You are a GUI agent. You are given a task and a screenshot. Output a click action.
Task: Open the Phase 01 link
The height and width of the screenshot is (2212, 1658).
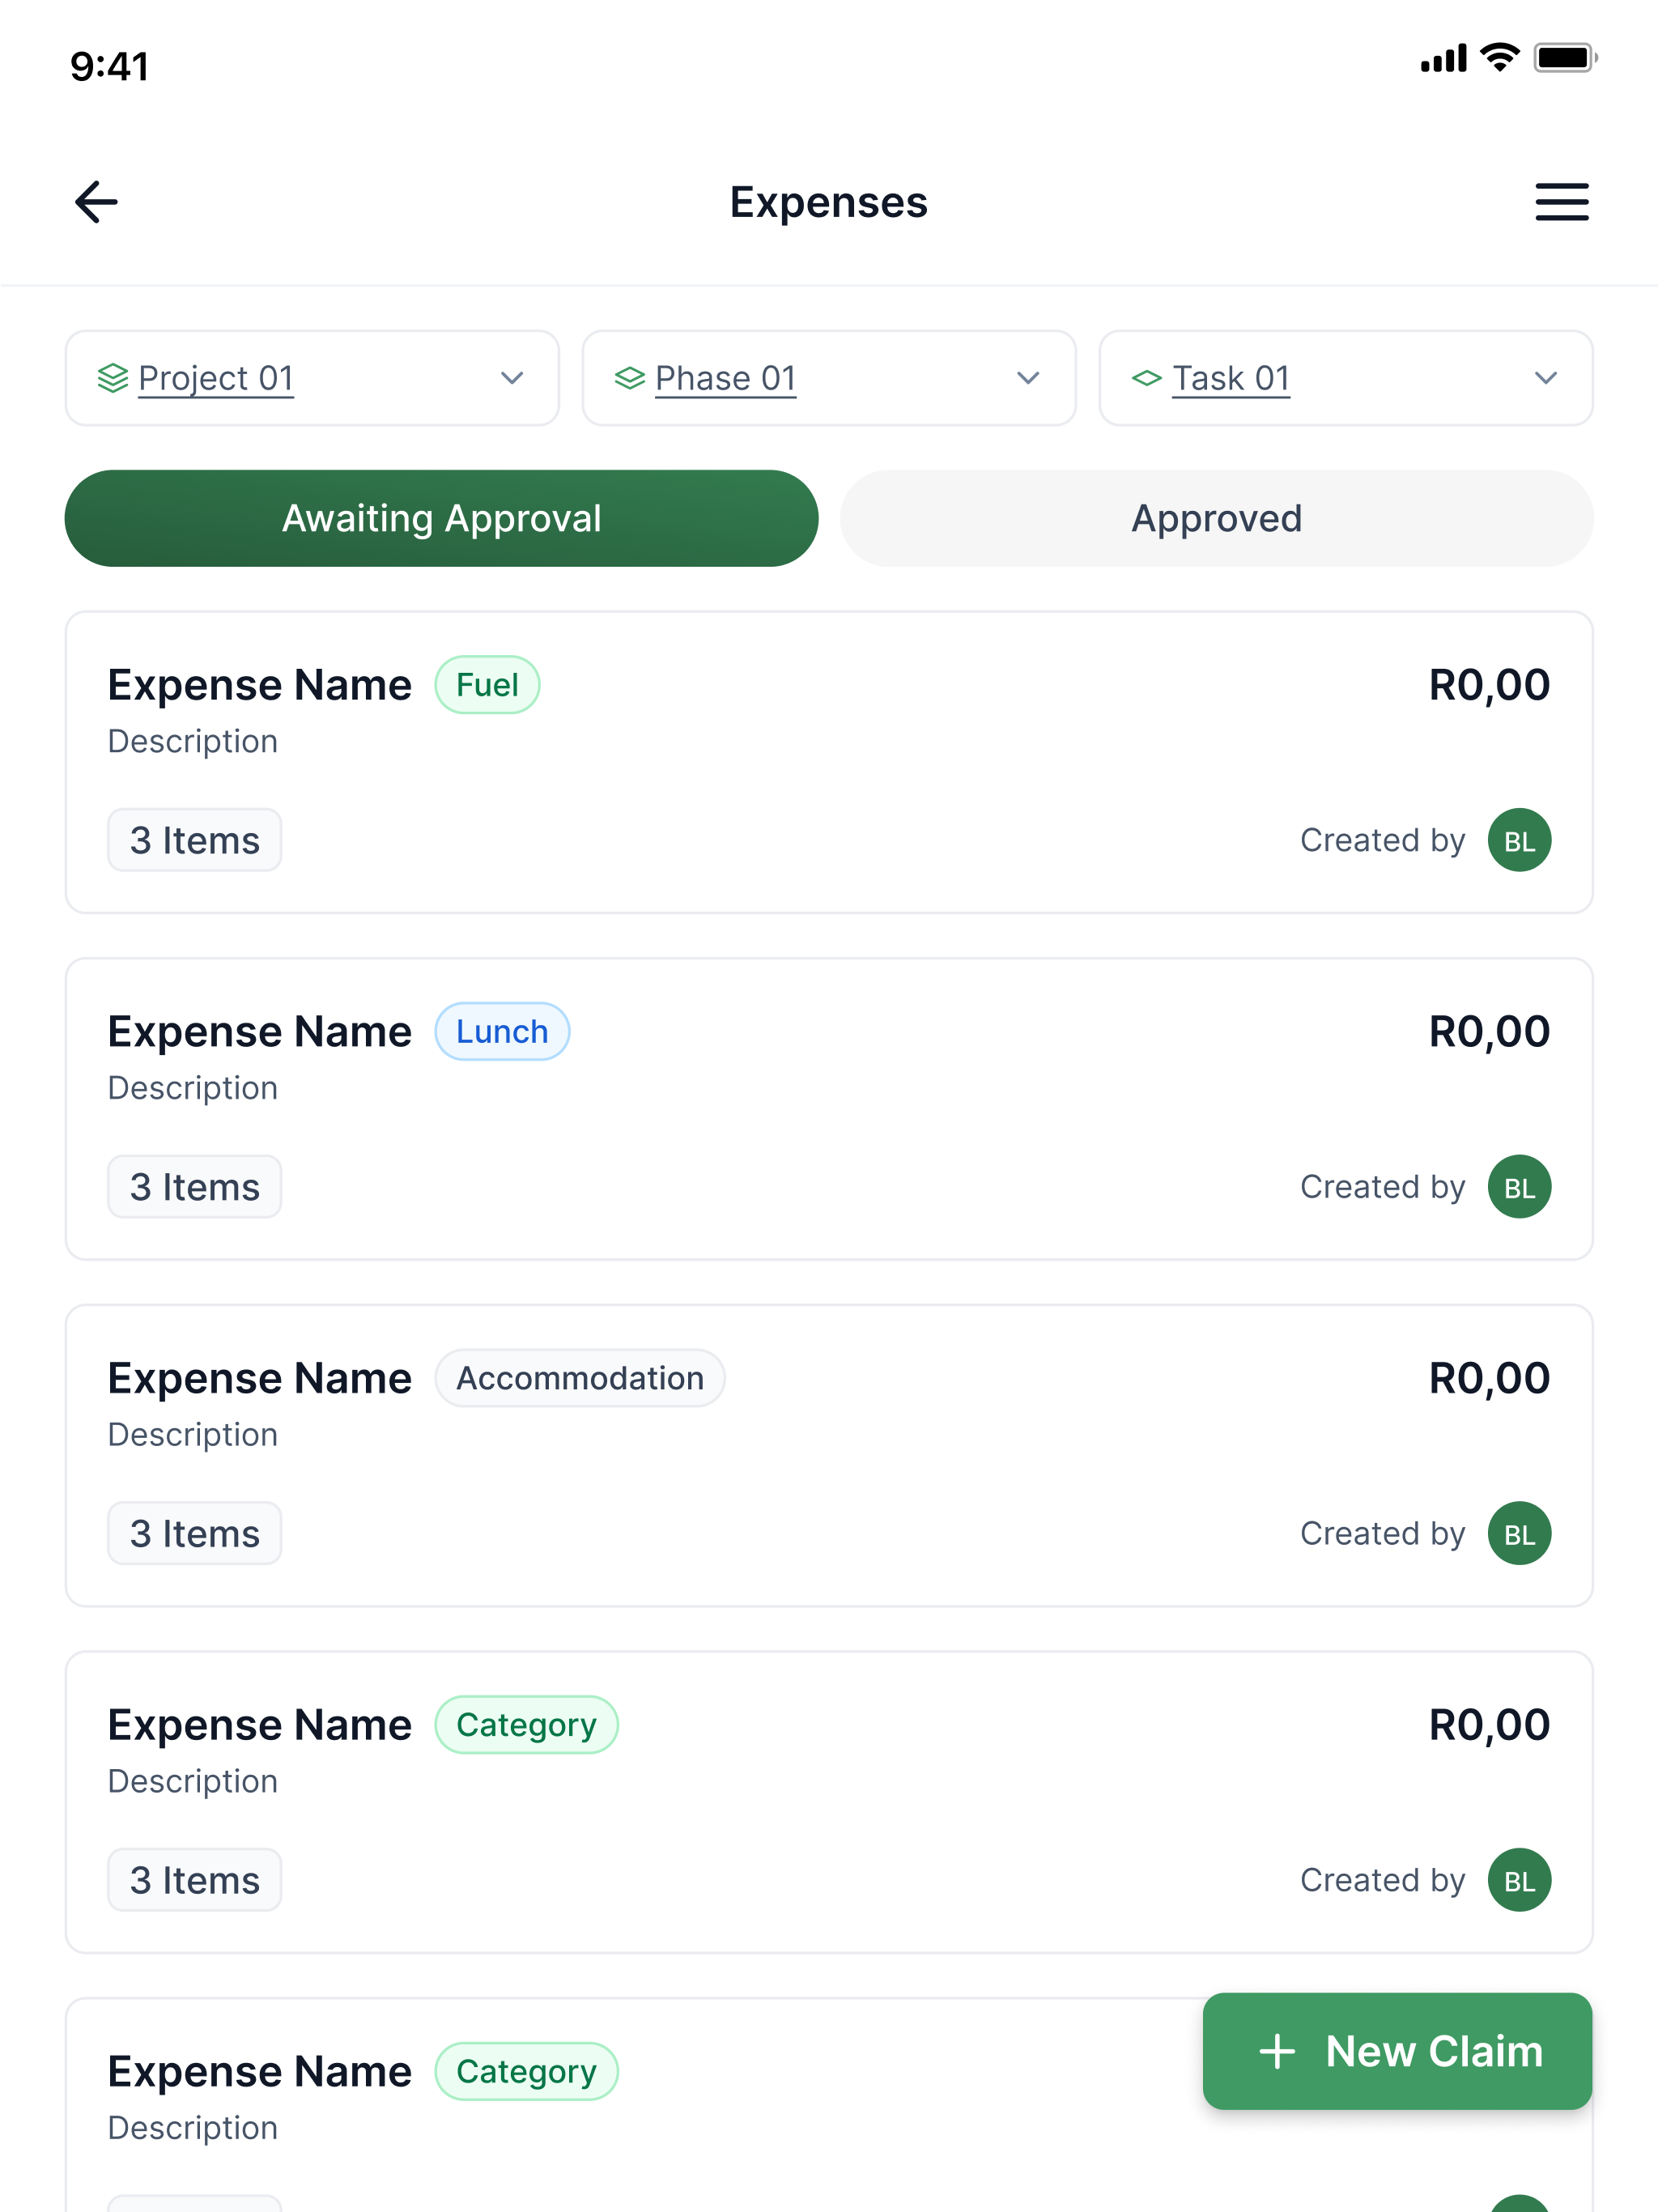coord(725,378)
